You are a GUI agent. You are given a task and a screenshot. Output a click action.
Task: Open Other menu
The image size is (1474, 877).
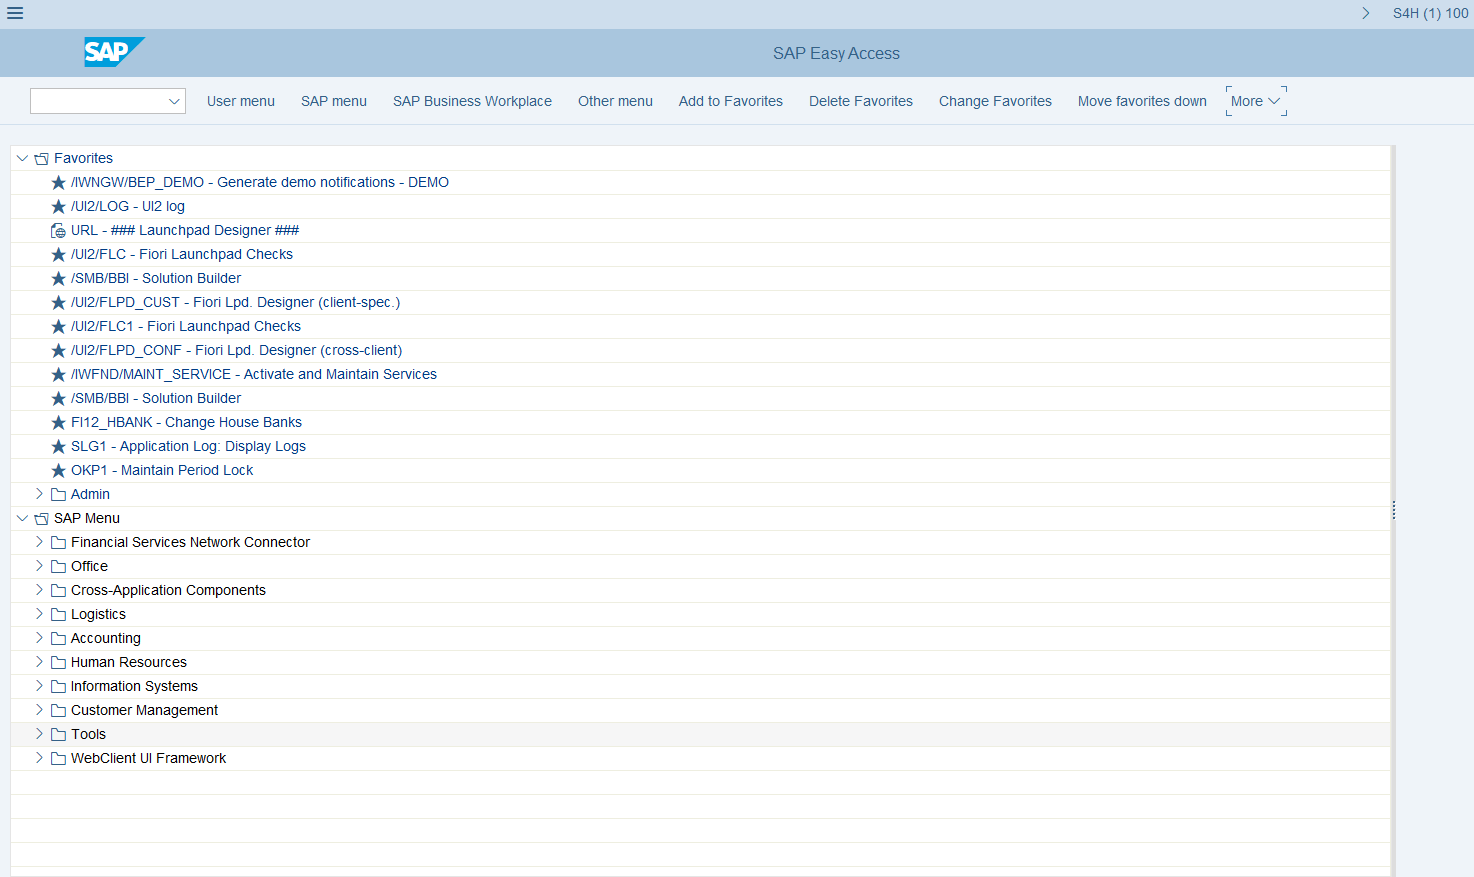pyautogui.click(x=615, y=101)
